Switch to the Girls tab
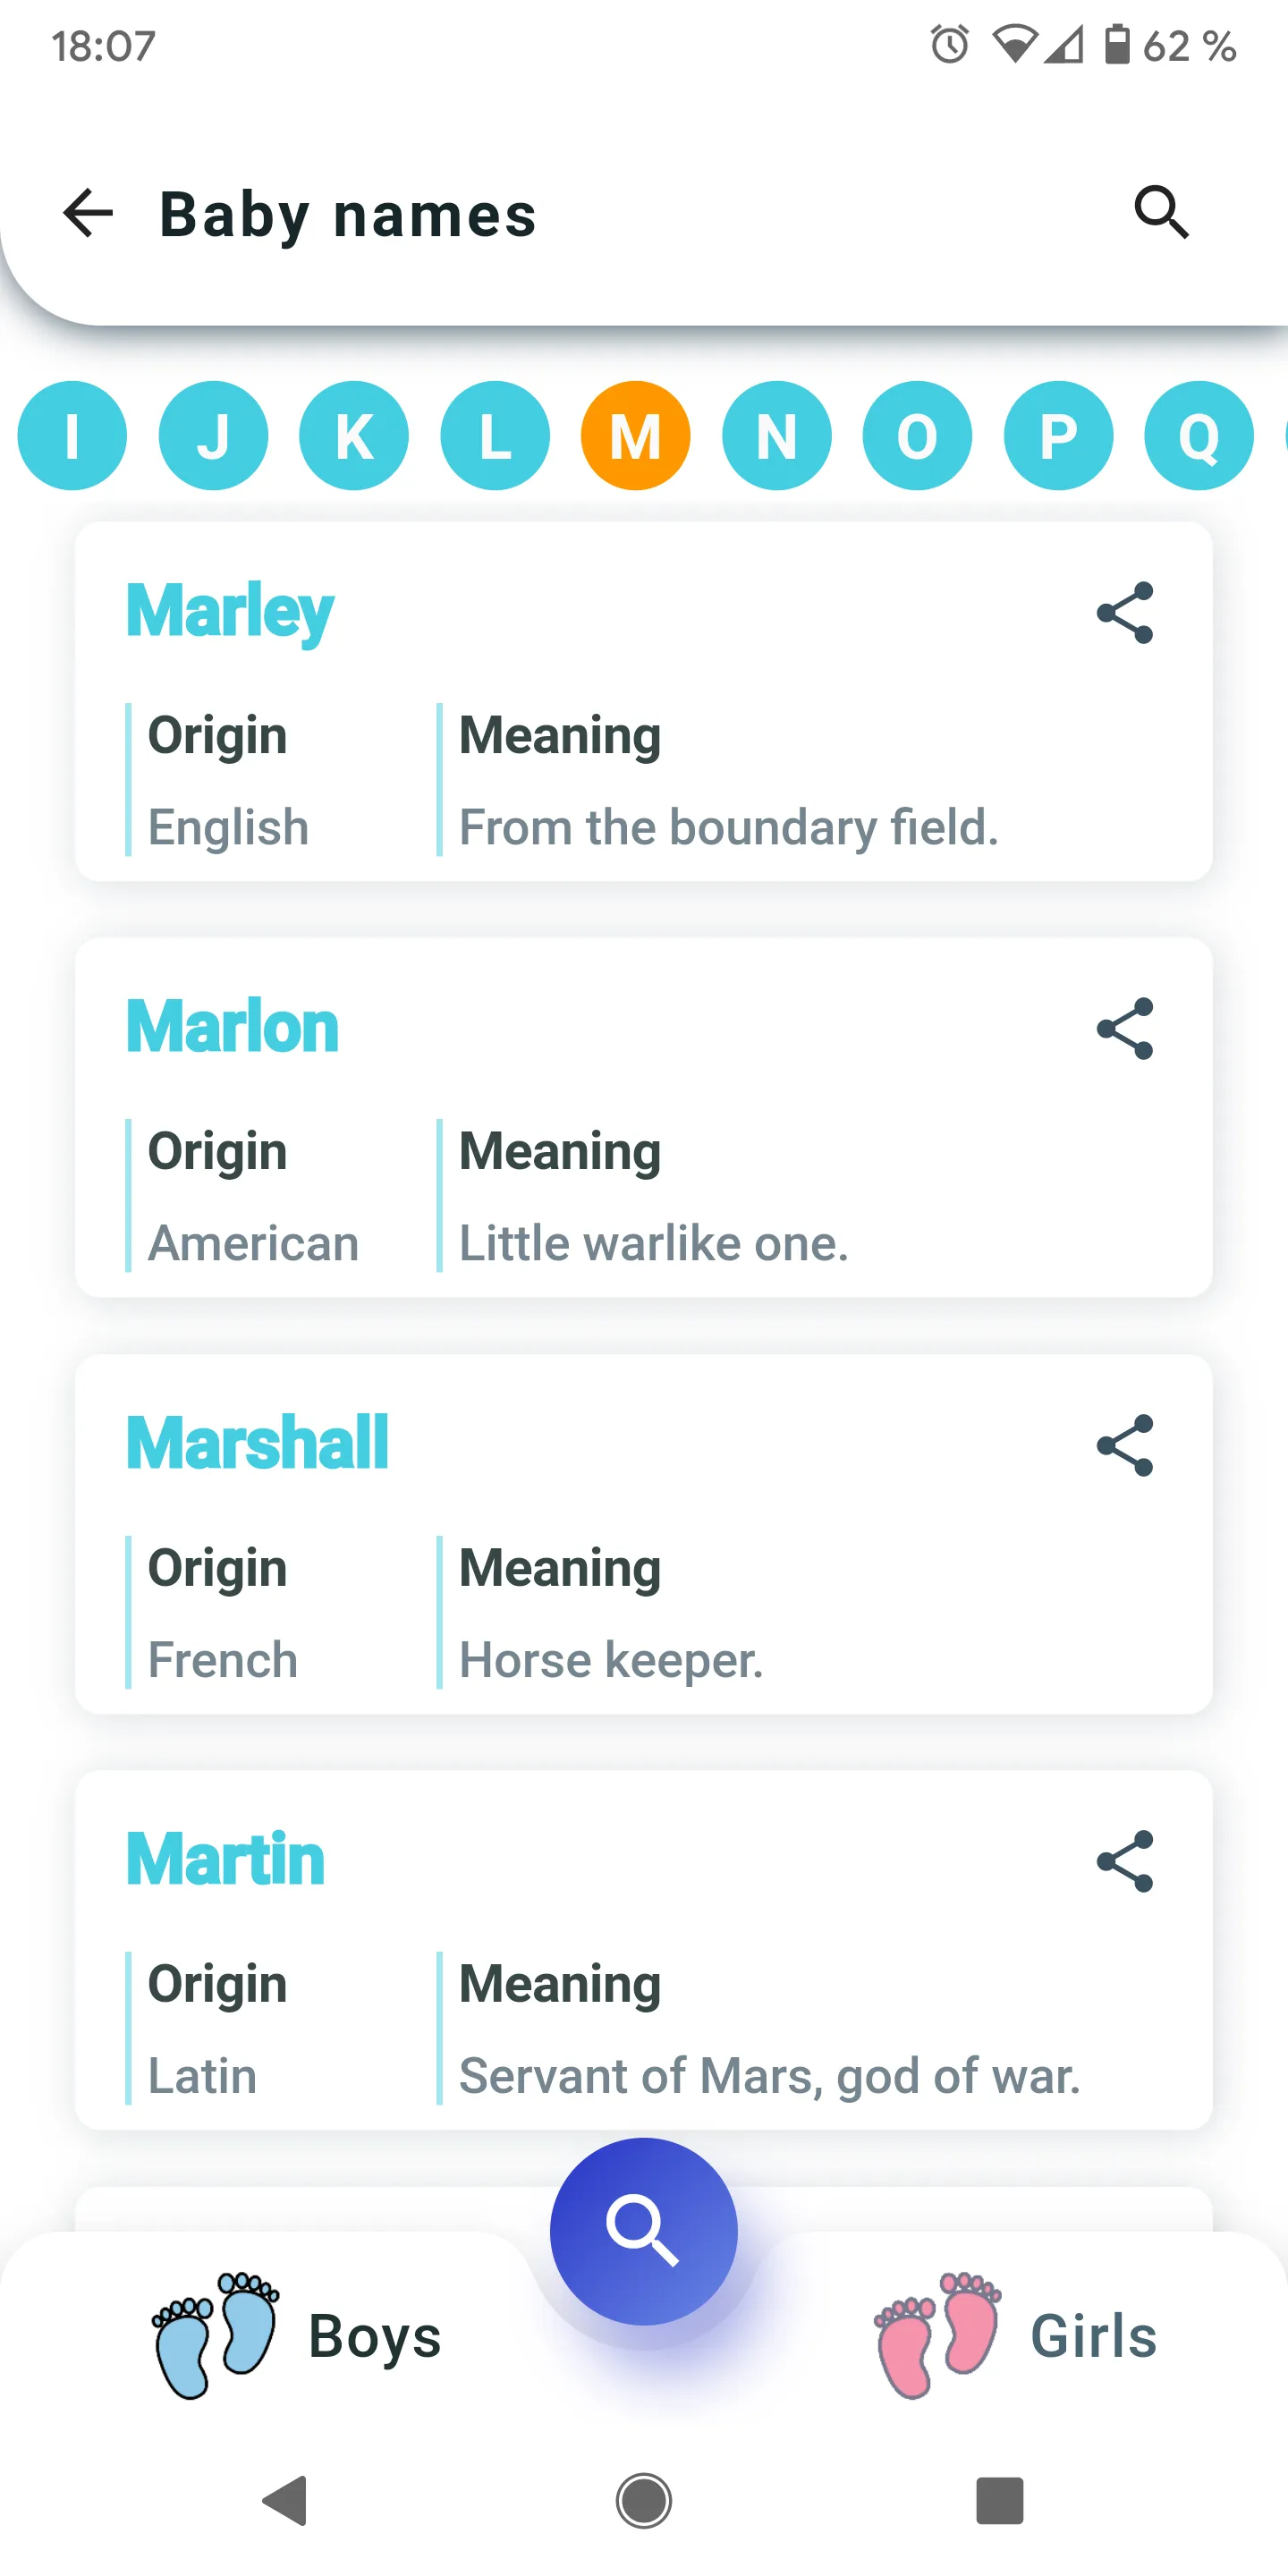This screenshot has width=1288, height=2576. click(1016, 2337)
